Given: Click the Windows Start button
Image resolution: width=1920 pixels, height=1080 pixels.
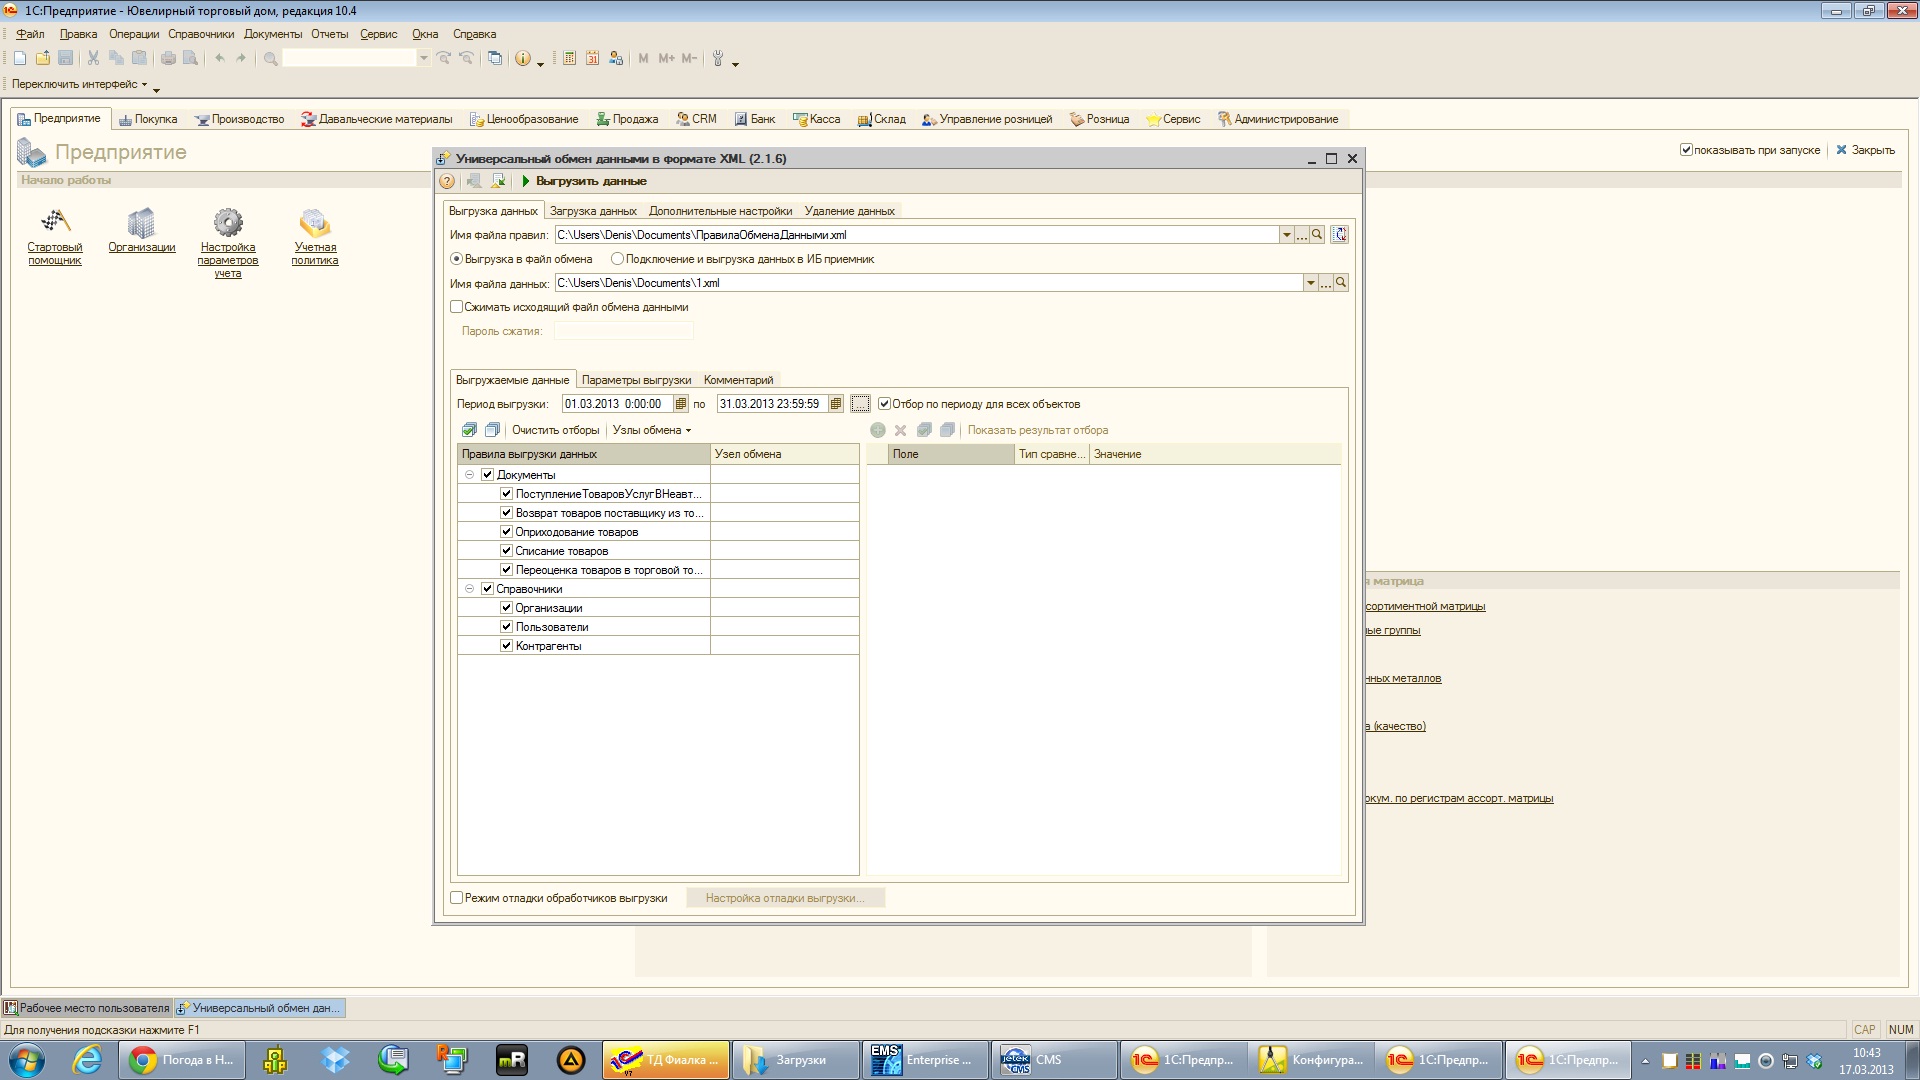Looking at the screenshot, I should 27,1060.
